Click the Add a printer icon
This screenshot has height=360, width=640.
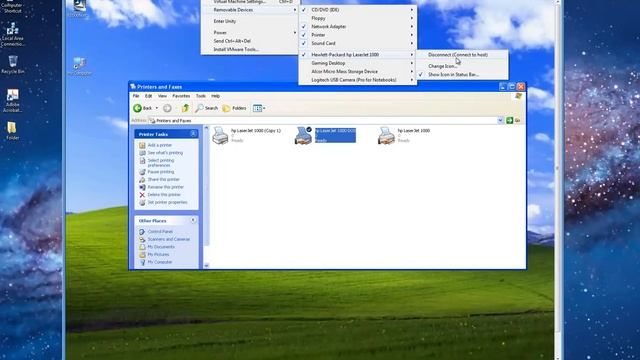142,145
